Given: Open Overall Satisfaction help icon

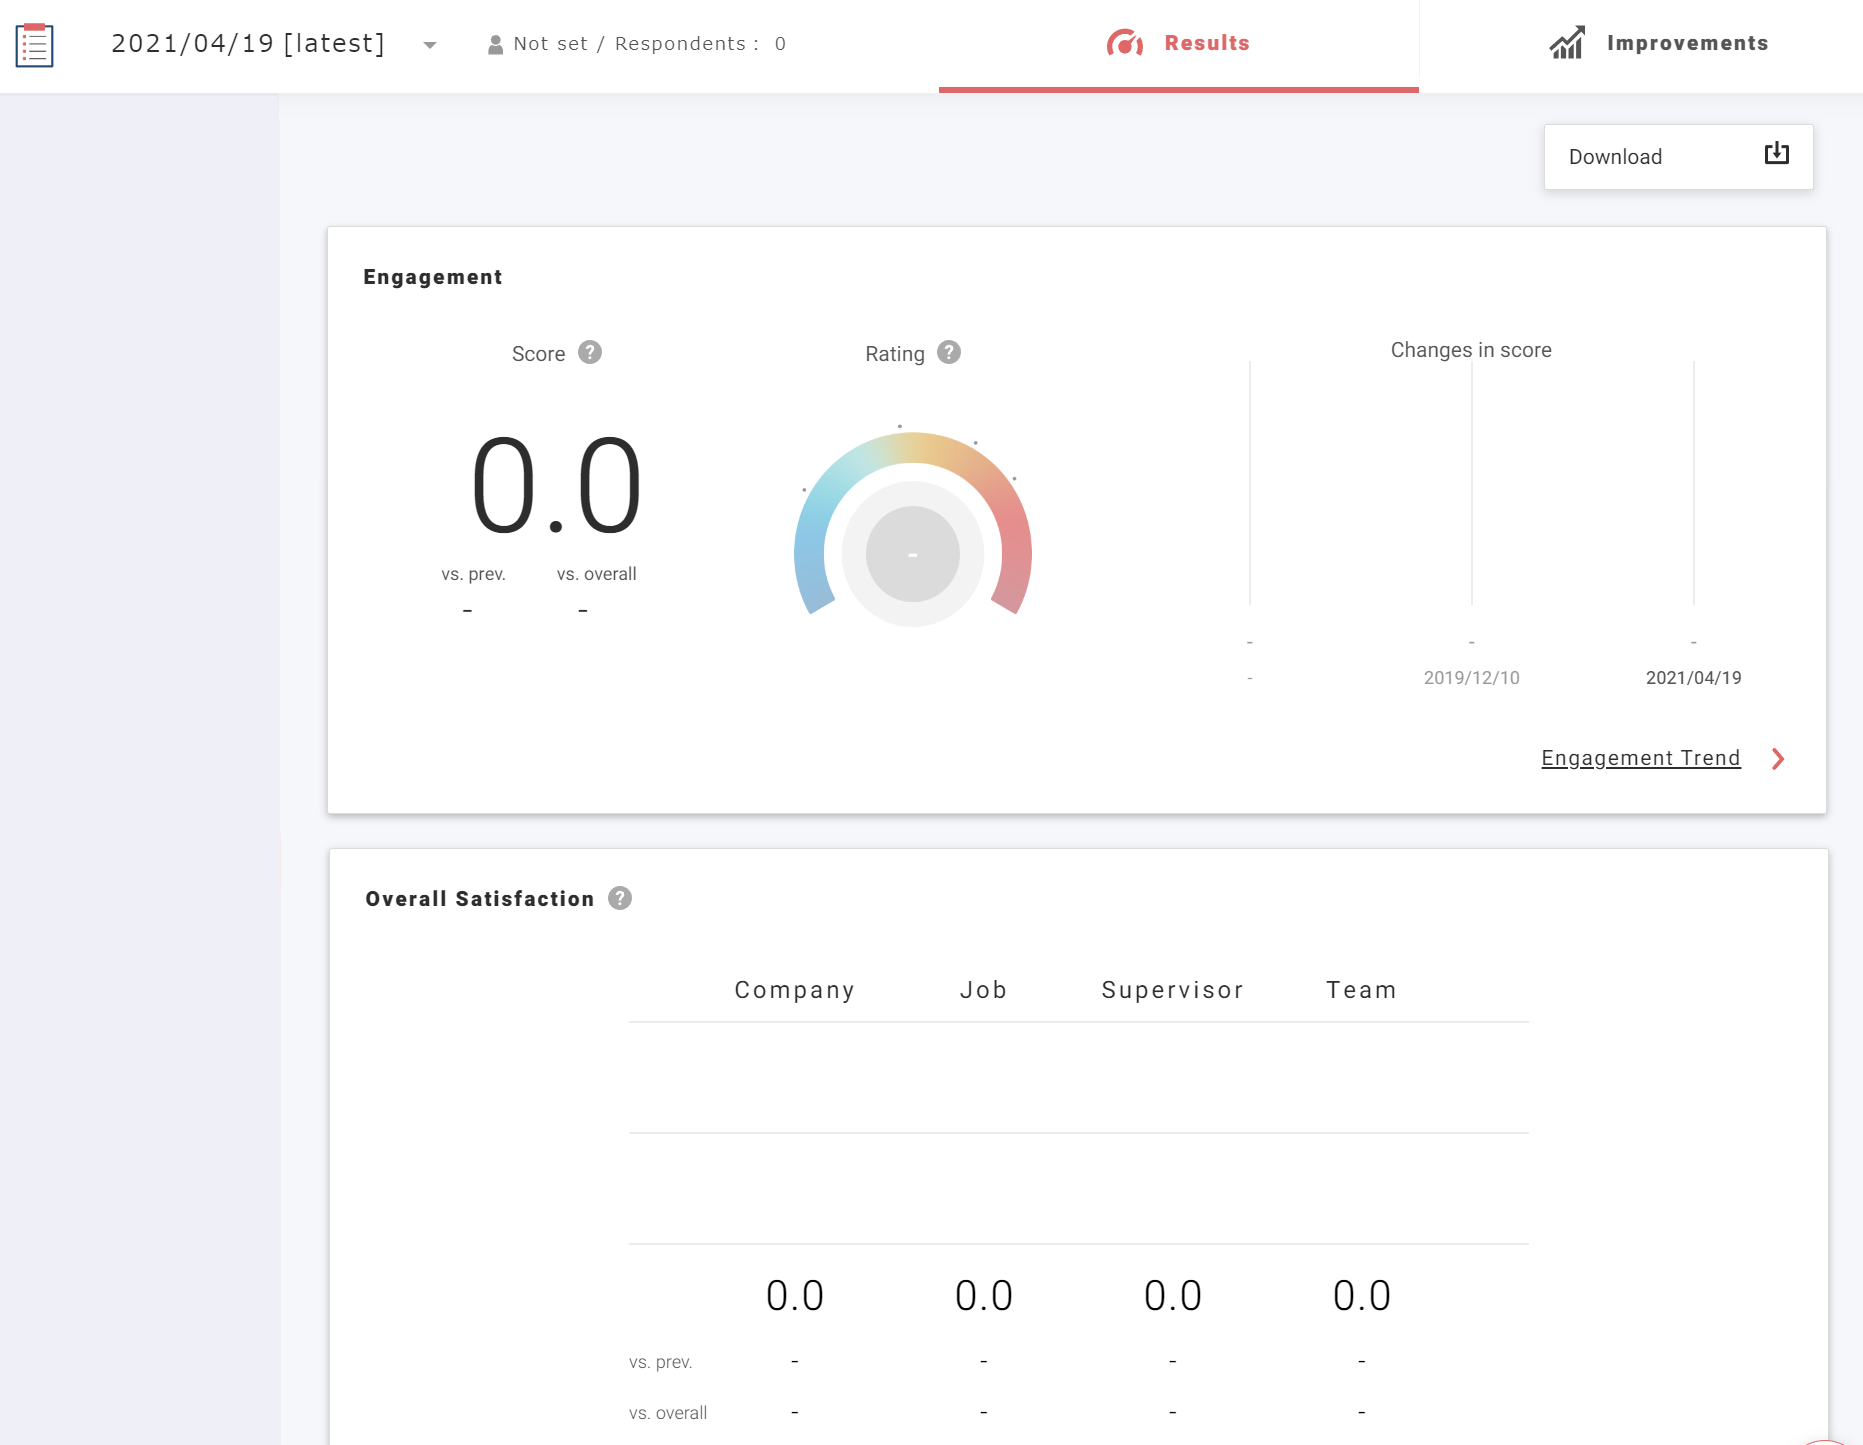Looking at the screenshot, I should [x=620, y=898].
